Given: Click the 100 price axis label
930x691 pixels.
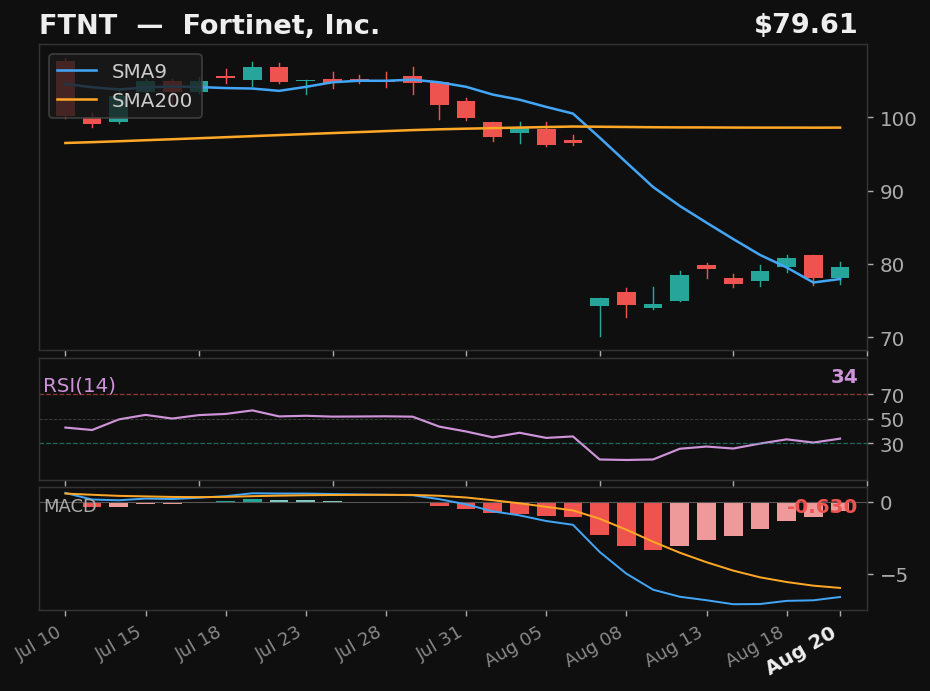Looking at the screenshot, I should point(898,119).
